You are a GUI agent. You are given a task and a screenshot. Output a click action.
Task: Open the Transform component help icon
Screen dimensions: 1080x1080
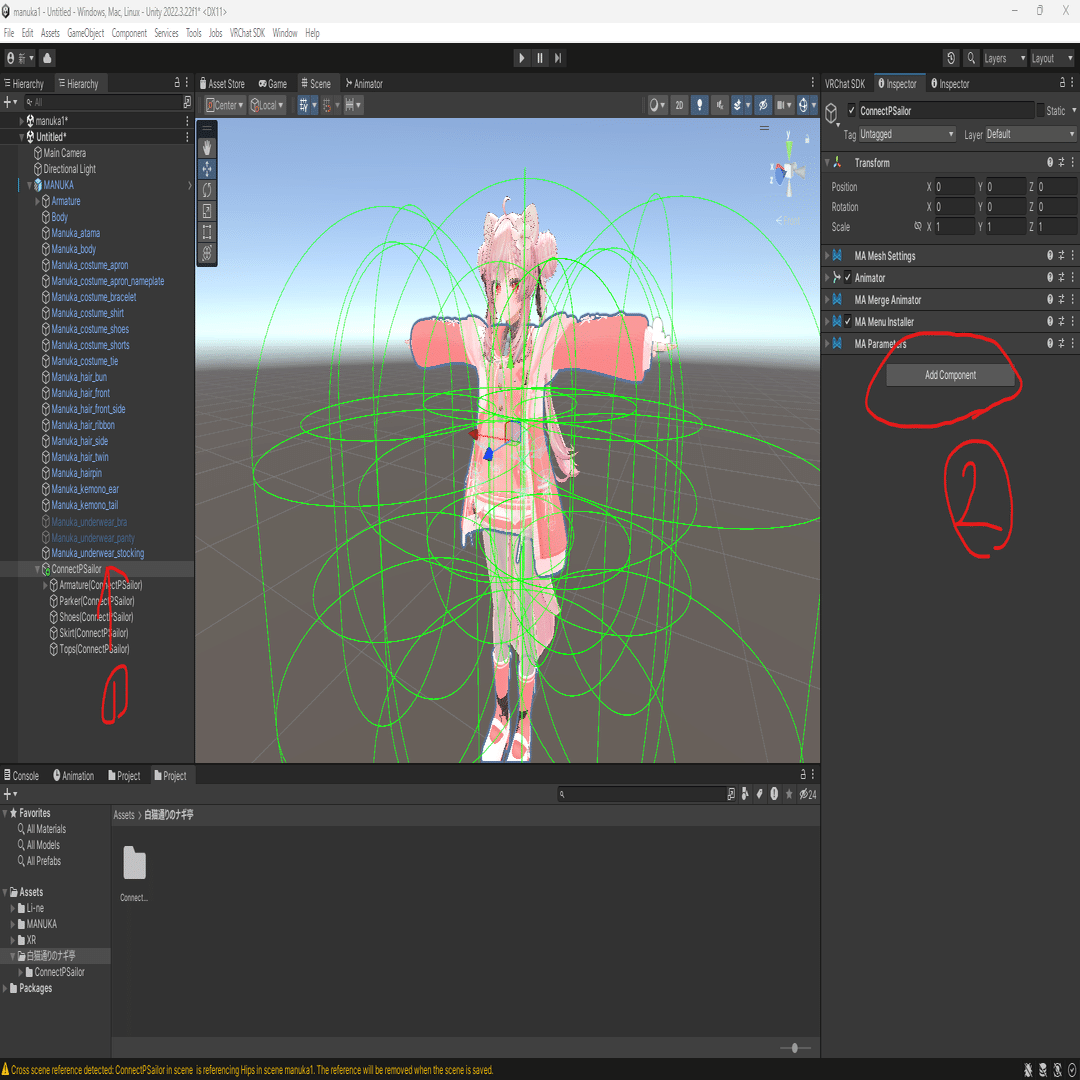point(1050,163)
